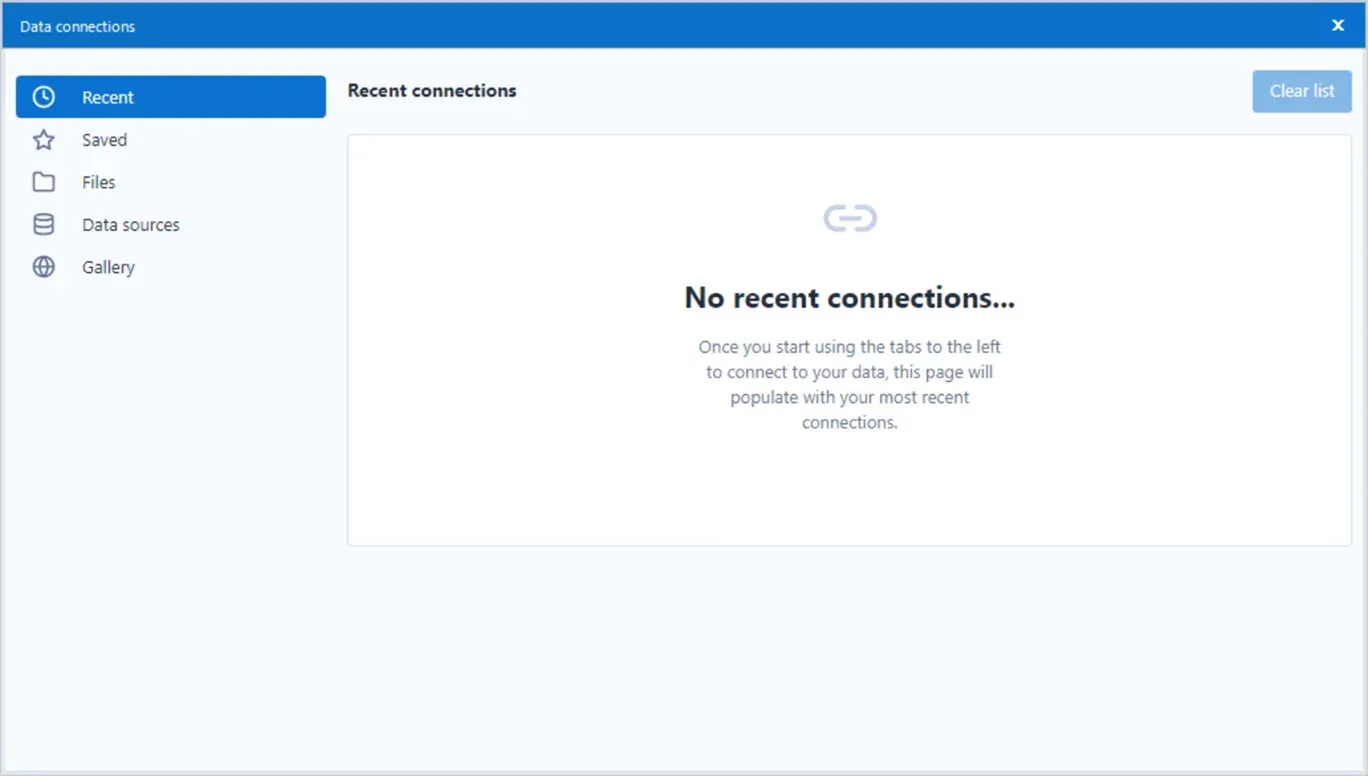
Task: Open the Files tab
Action: click(171, 182)
